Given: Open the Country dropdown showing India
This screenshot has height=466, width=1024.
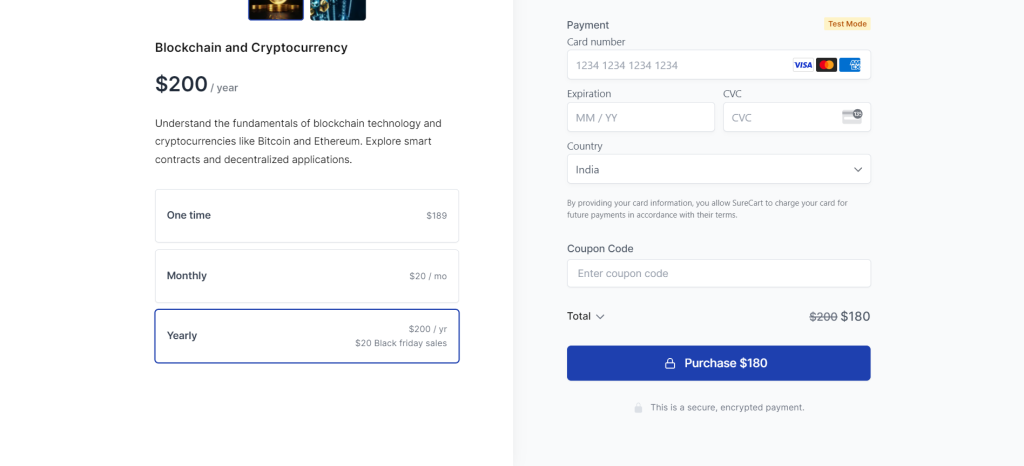Looking at the screenshot, I should click(718, 169).
